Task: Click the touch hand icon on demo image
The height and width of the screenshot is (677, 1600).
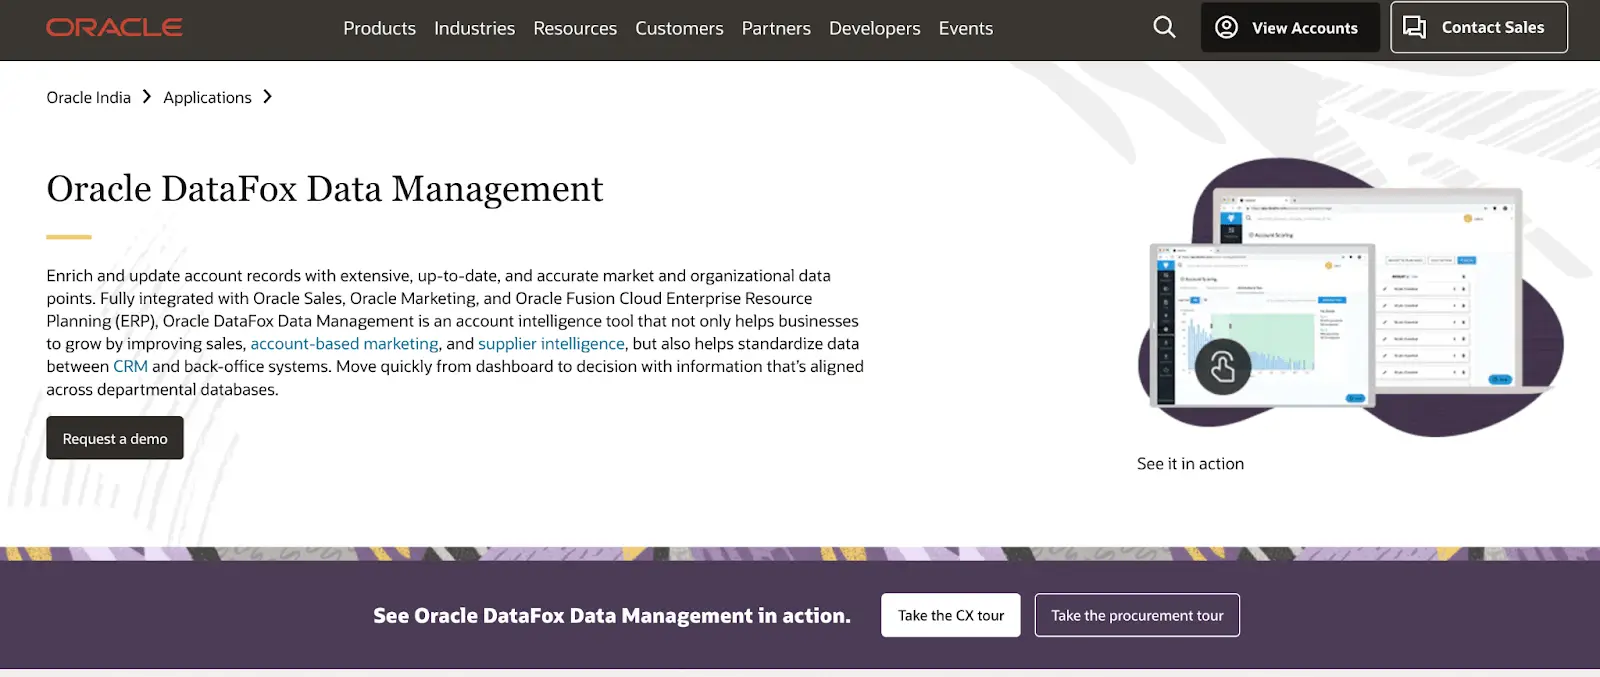Action: pos(1222,368)
